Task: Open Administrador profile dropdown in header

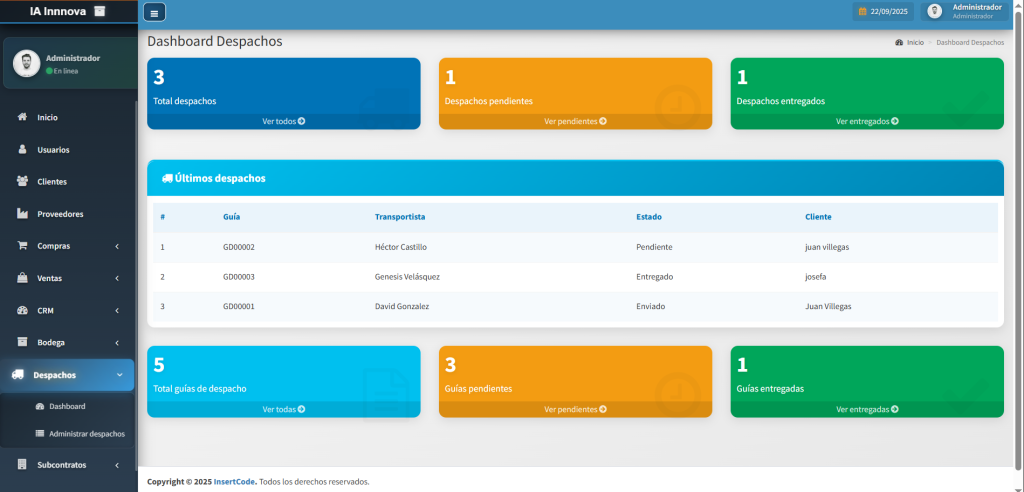Action: click(966, 11)
